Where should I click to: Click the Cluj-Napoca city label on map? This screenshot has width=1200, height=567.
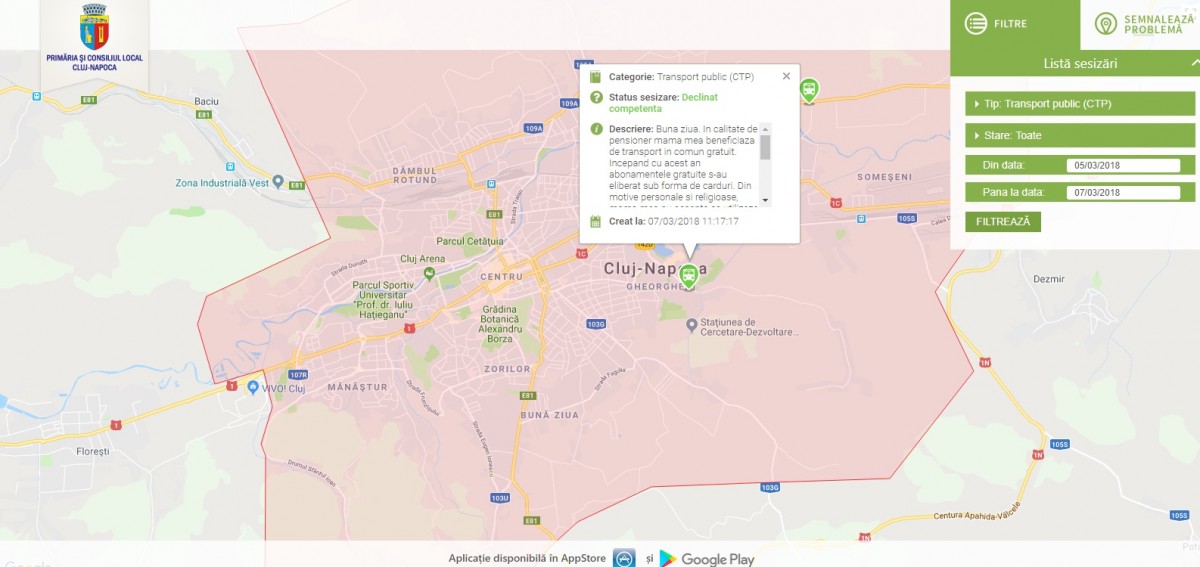[x=655, y=269]
